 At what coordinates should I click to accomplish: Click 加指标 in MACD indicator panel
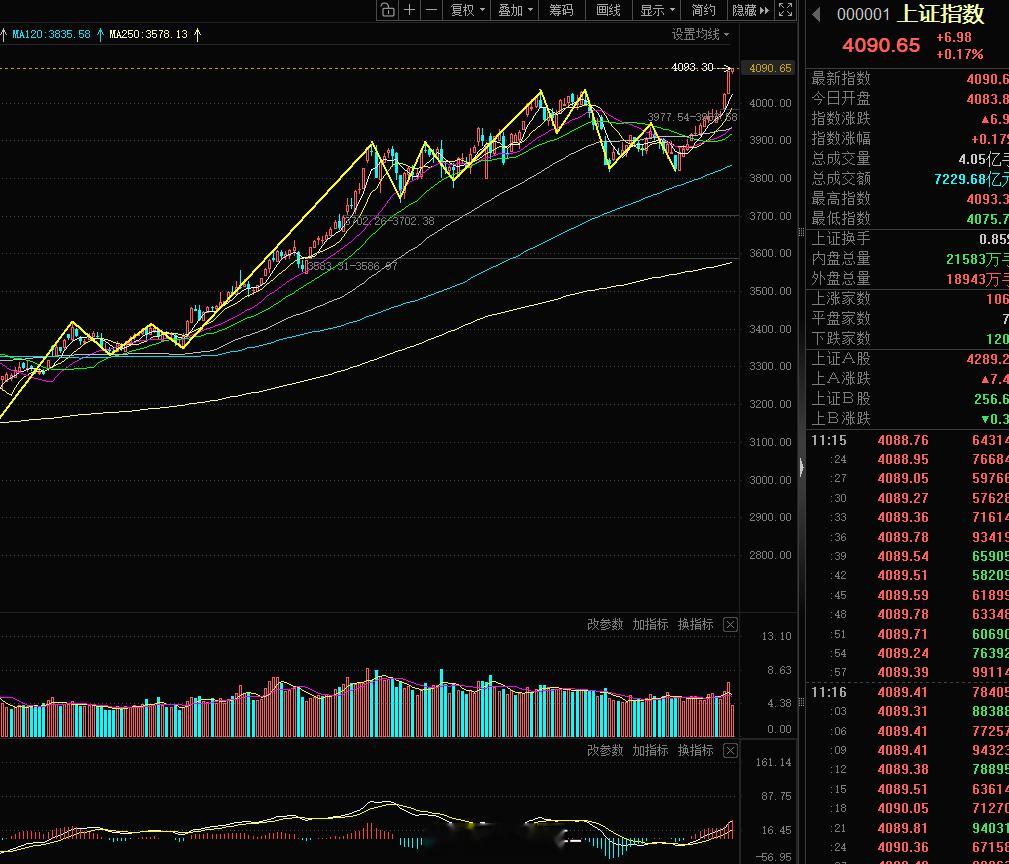(x=650, y=750)
